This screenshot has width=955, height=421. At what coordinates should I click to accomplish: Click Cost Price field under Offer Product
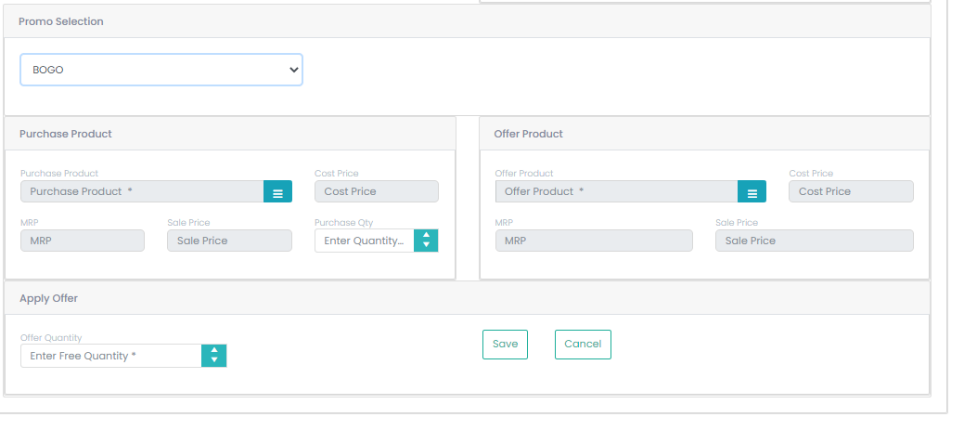coord(851,191)
